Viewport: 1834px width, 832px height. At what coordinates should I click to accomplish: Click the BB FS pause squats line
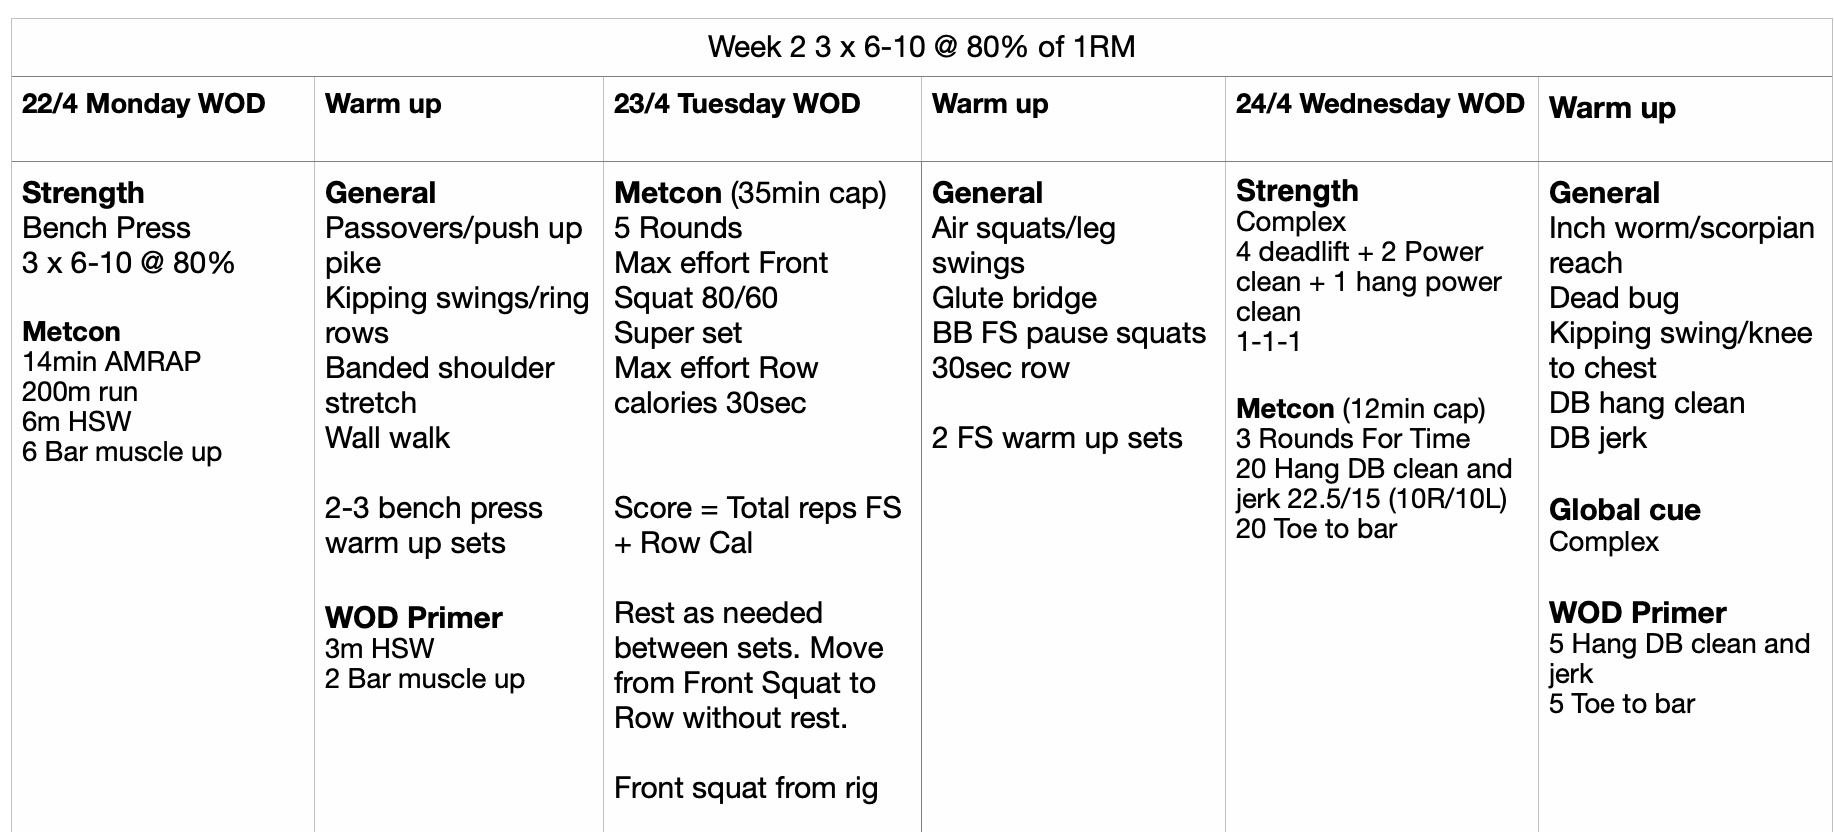[x=1068, y=333]
